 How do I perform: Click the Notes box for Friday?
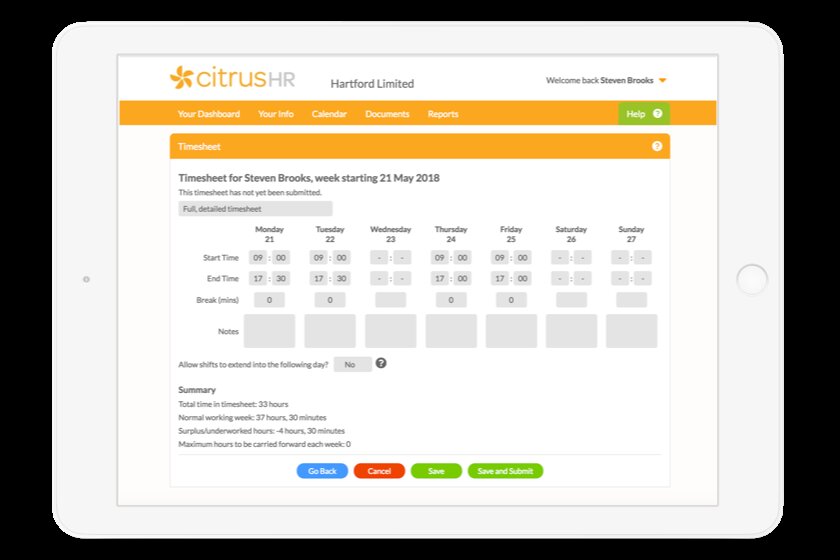[511, 331]
